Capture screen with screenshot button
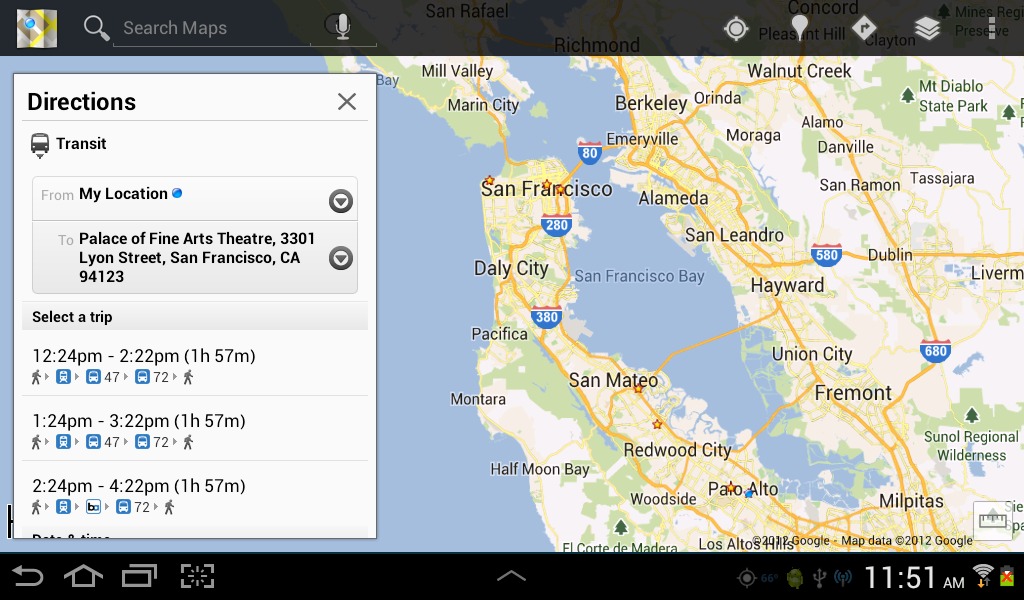1024x600 pixels. coord(197,576)
